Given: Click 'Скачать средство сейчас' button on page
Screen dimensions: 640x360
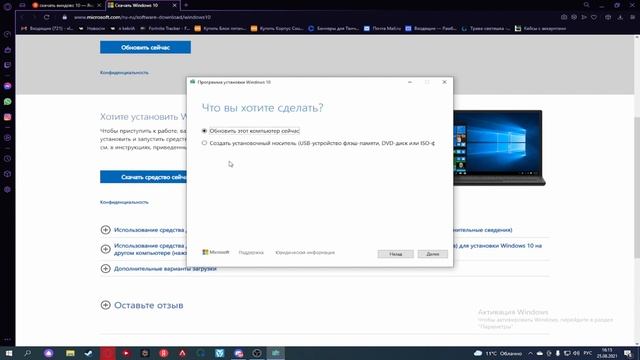Looking at the screenshot, I should point(143,177).
